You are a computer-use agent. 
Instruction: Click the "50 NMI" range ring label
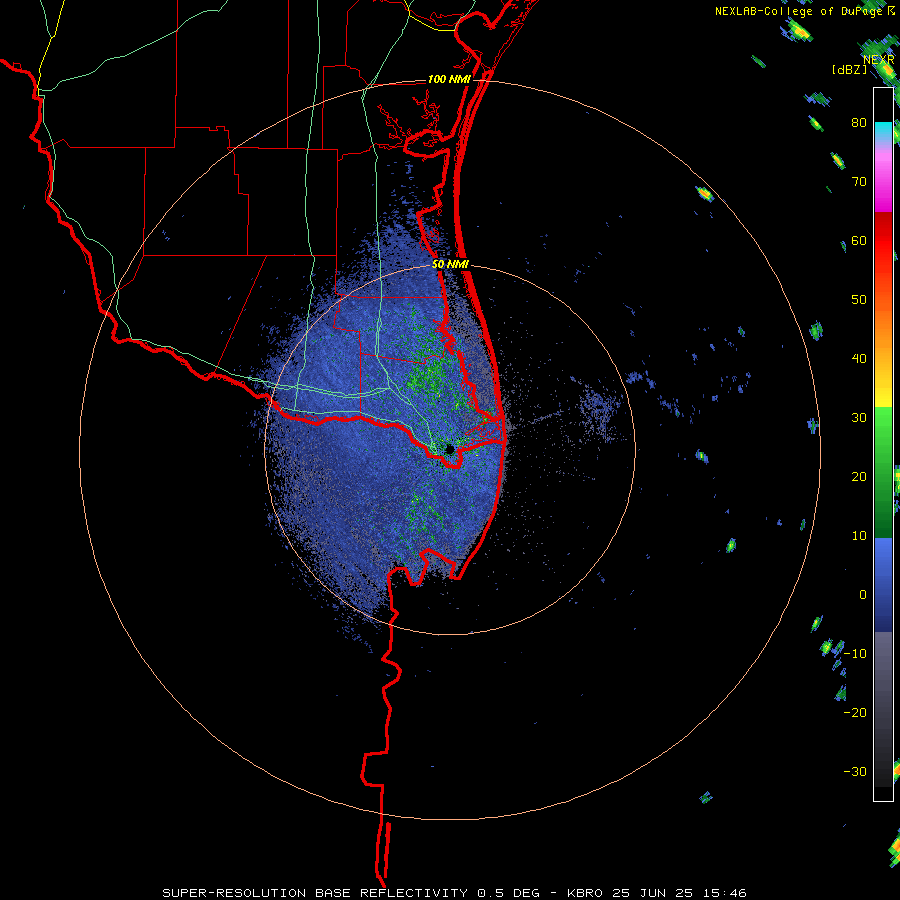point(451,265)
